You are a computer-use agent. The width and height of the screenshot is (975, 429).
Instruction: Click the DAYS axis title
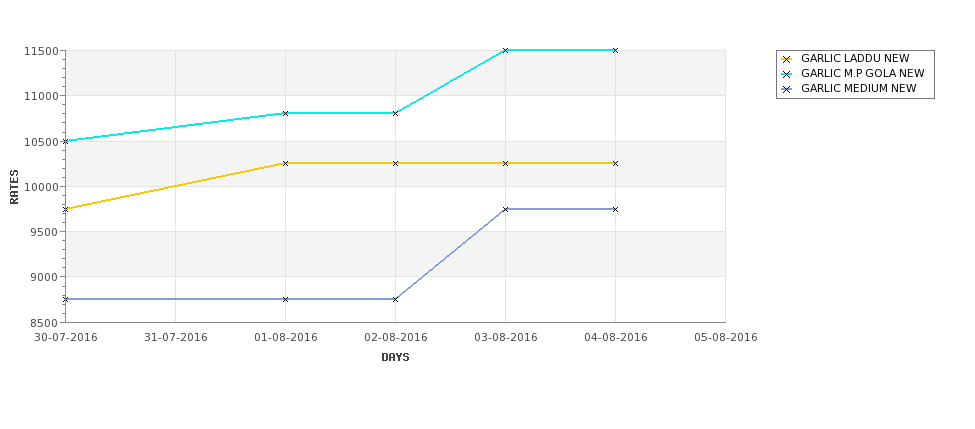click(395, 358)
